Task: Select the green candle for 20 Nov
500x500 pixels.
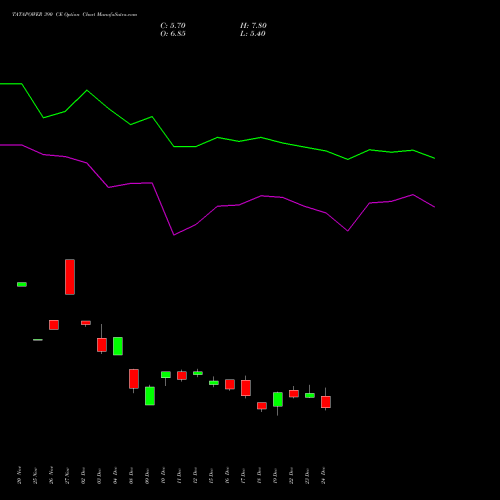Action: 22,284
